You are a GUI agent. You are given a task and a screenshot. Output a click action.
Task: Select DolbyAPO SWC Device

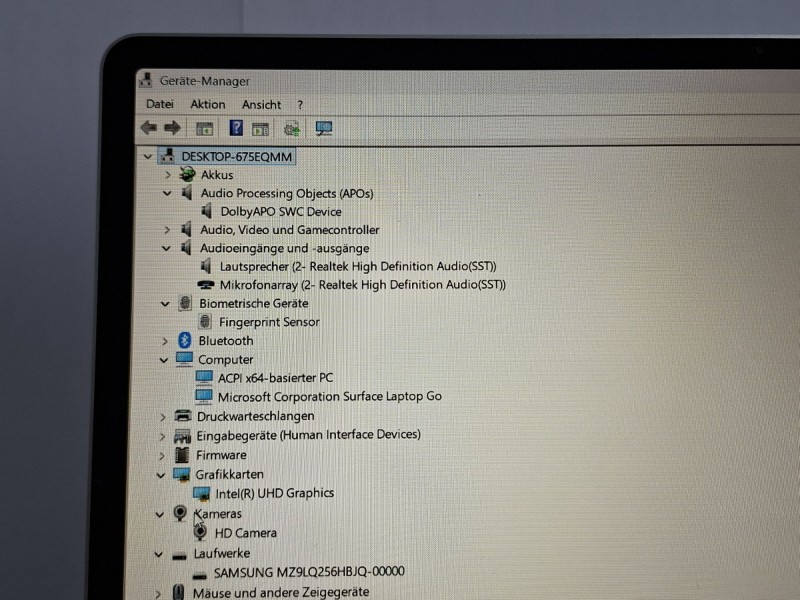click(x=281, y=212)
